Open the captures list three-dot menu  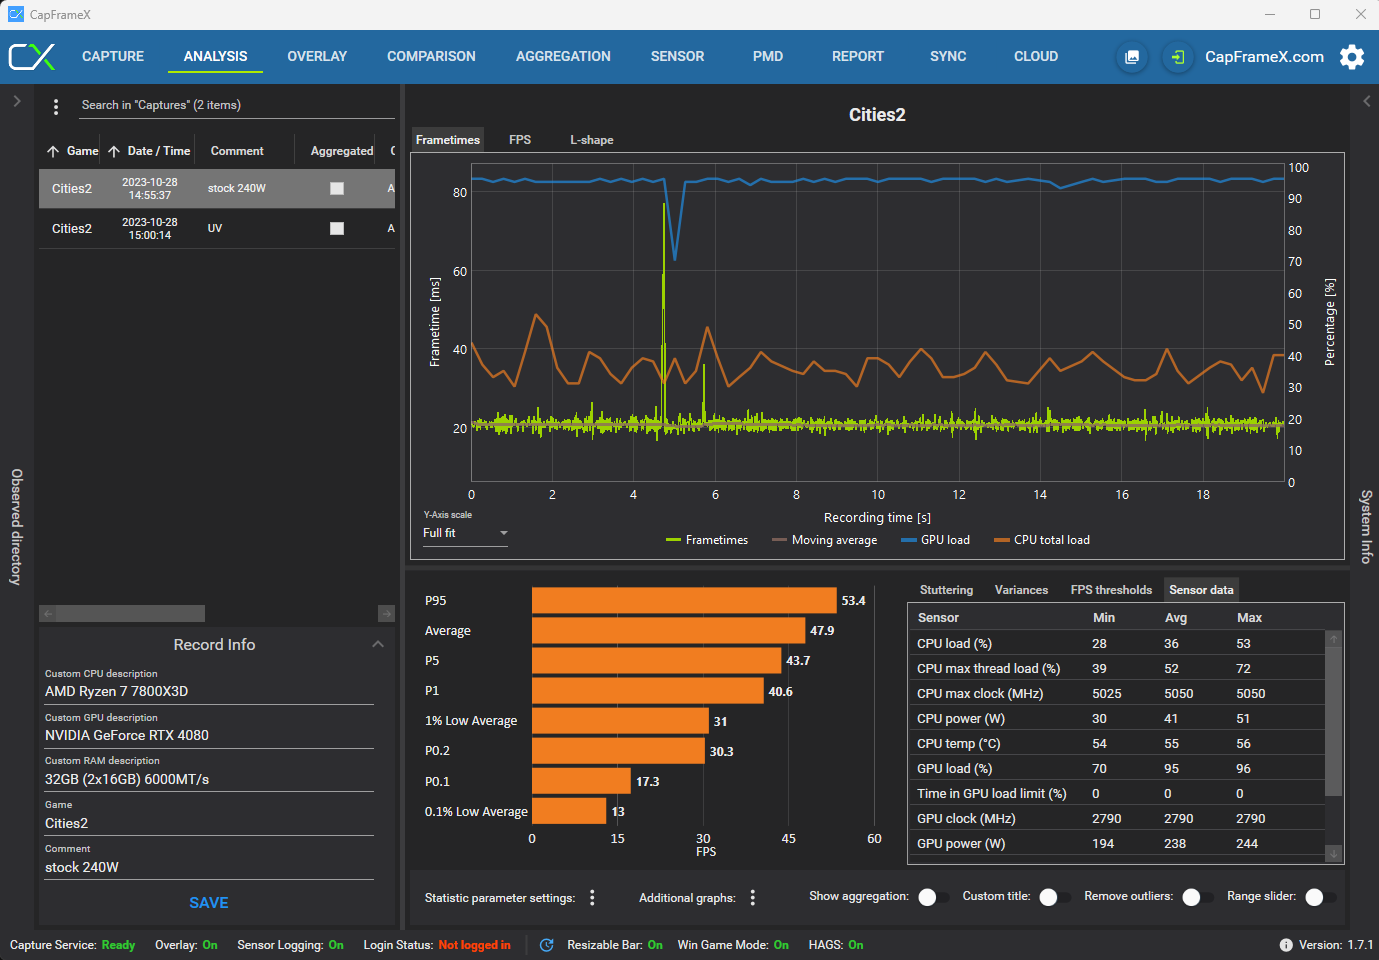point(56,106)
